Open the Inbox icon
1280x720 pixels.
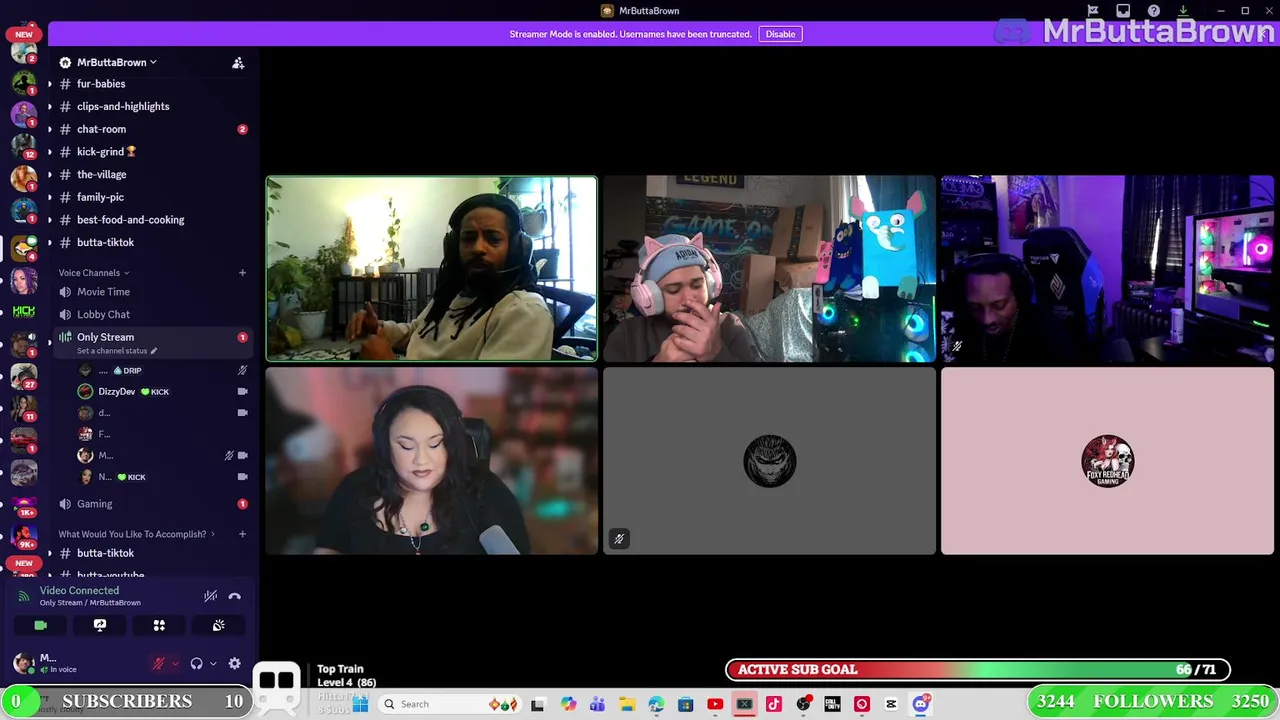(1123, 11)
